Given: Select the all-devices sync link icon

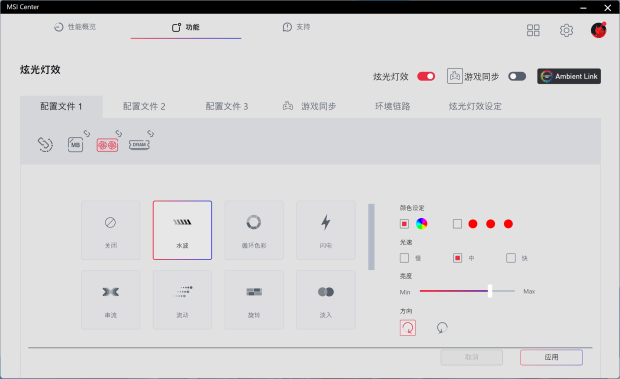Looking at the screenshot, I should click(45, 144).
